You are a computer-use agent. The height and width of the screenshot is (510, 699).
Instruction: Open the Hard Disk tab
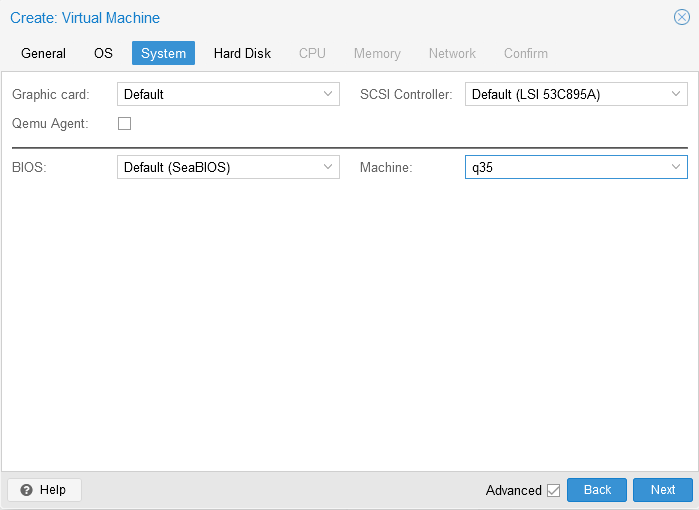click(242, 53)
